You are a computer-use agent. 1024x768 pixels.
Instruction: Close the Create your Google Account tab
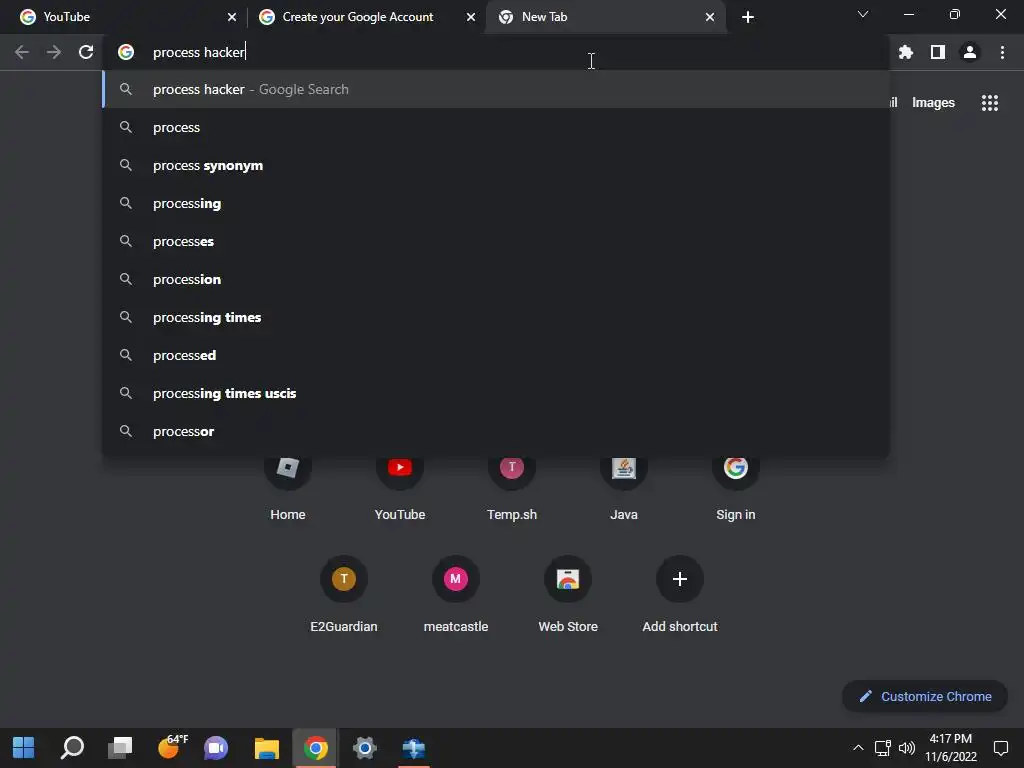click(471, 17)
